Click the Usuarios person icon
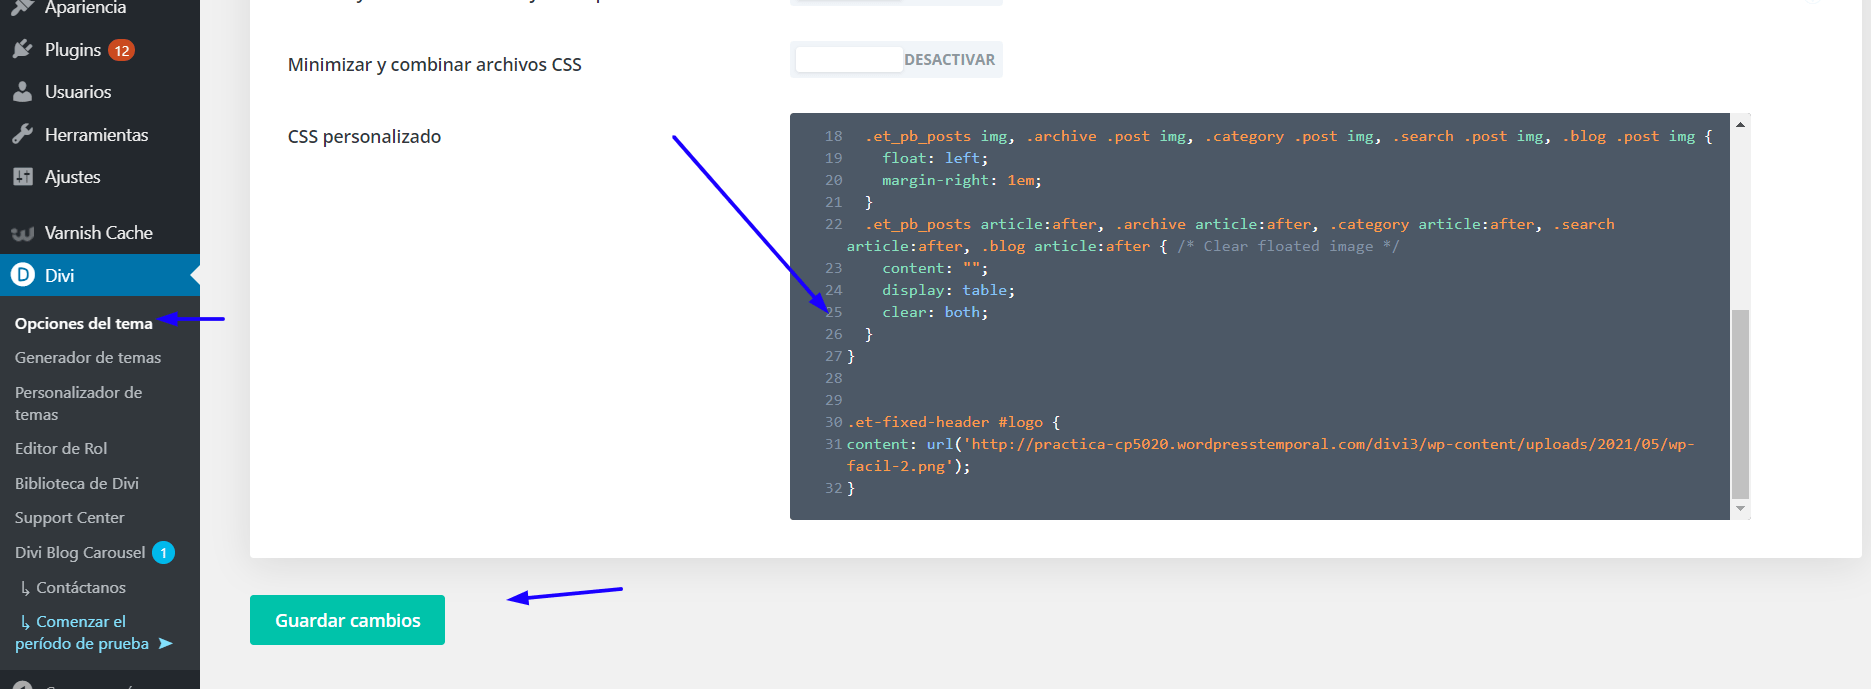The image size is (1871, 689). (22, 92)
